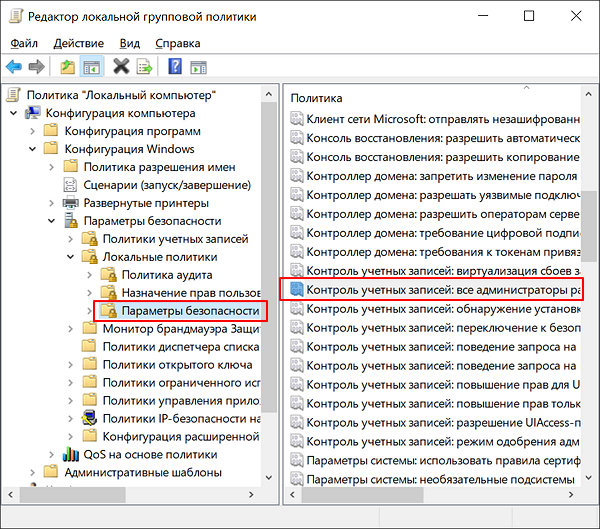
Task: Click the Back arrow toolbar icon
Action: (x=14, y=67)
